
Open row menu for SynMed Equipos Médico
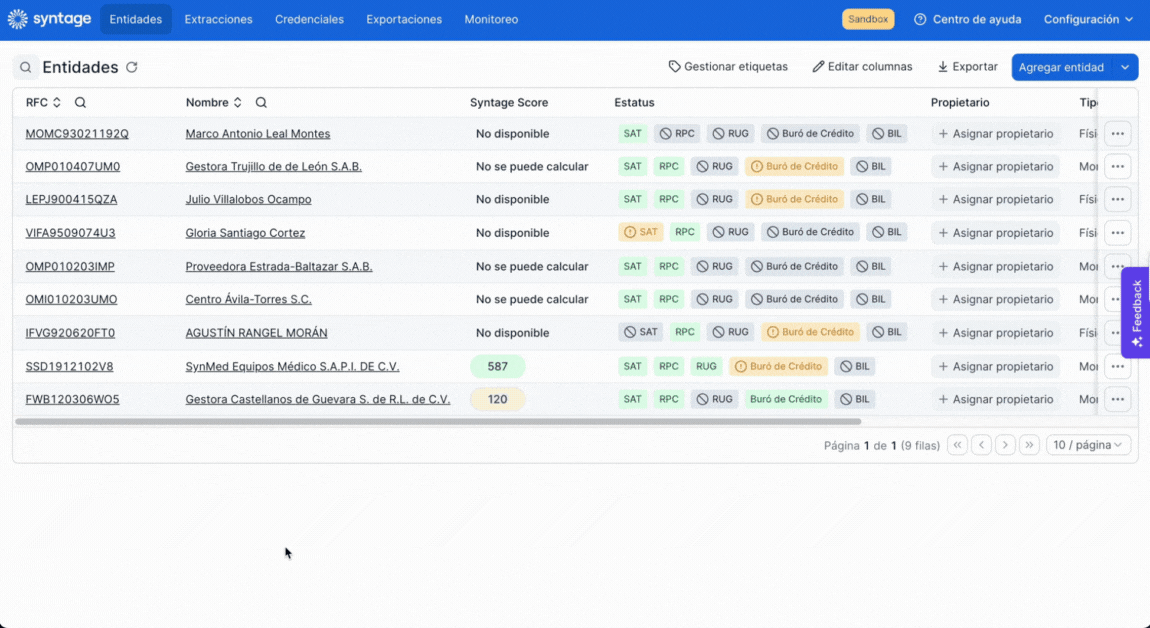[x=1117, y=366]
